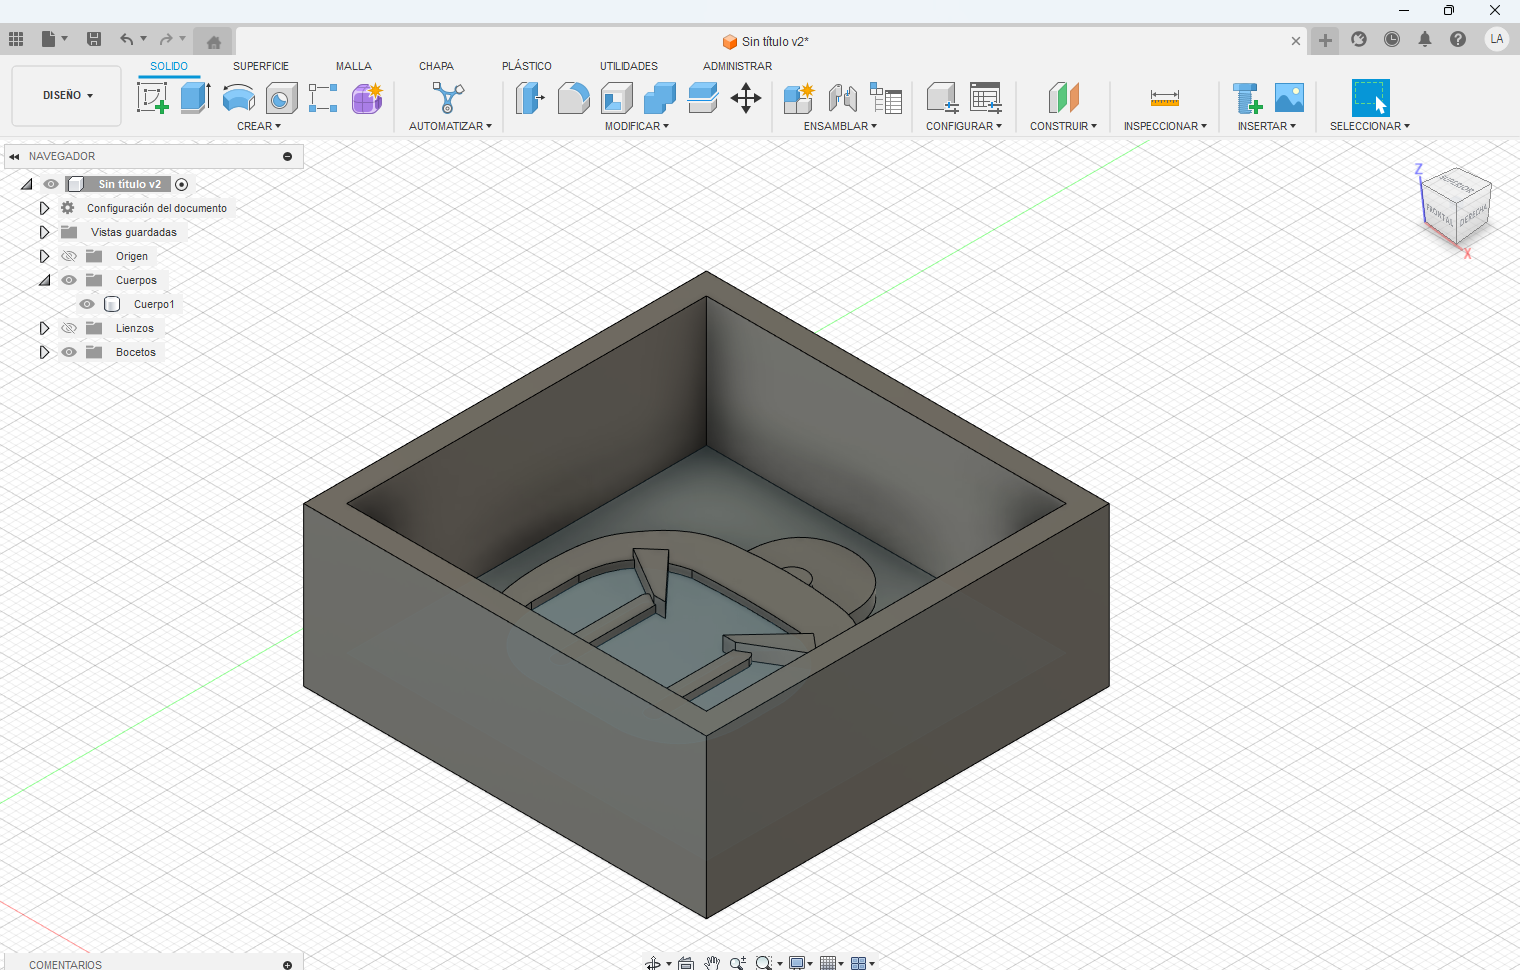Open the MODIFICAR dropdown menu

pos(637,126)
